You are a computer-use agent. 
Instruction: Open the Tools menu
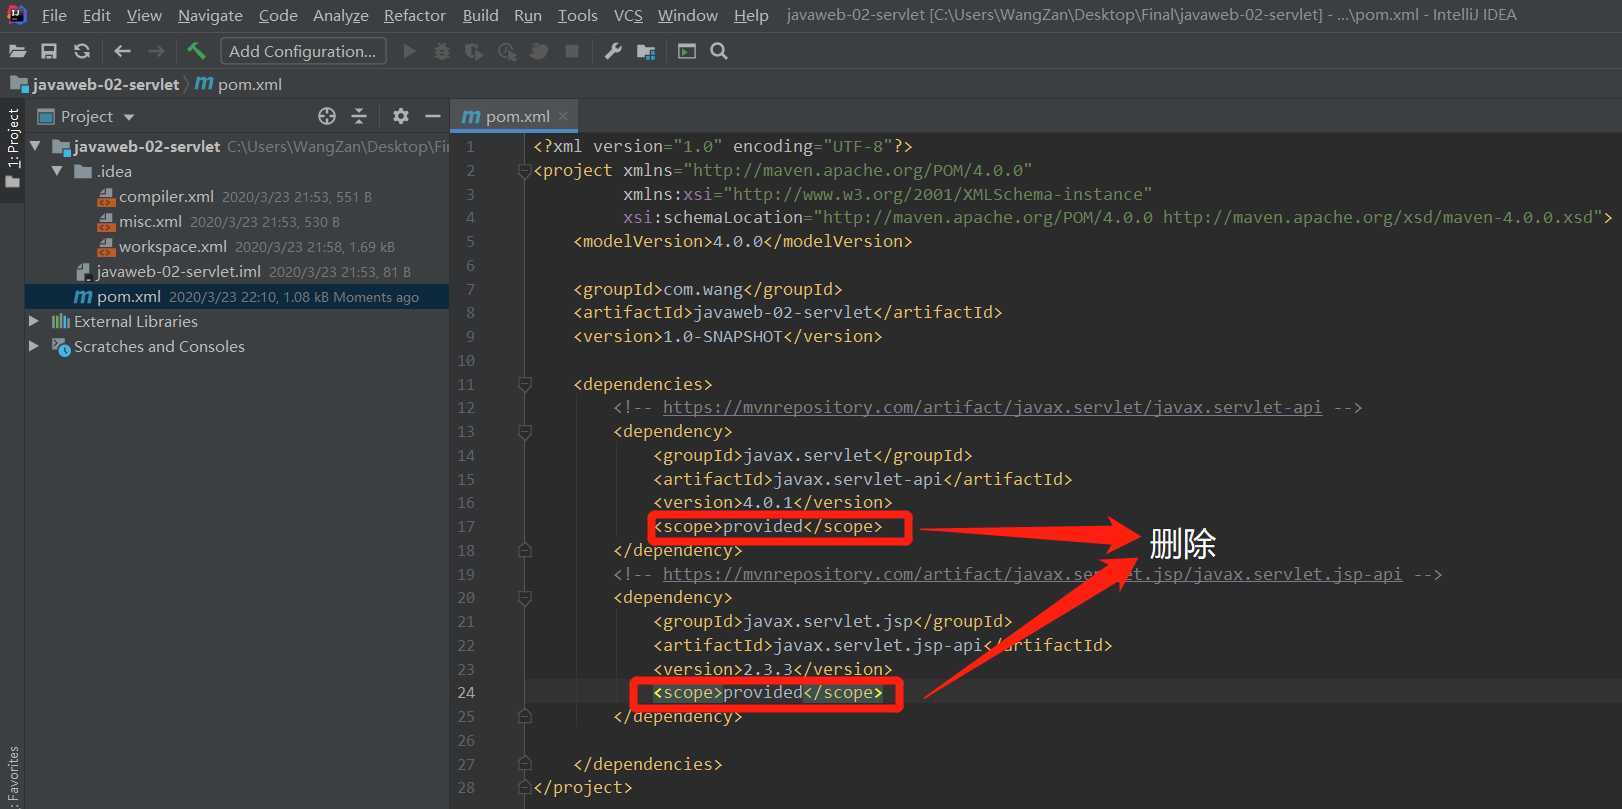pos(577,15)
